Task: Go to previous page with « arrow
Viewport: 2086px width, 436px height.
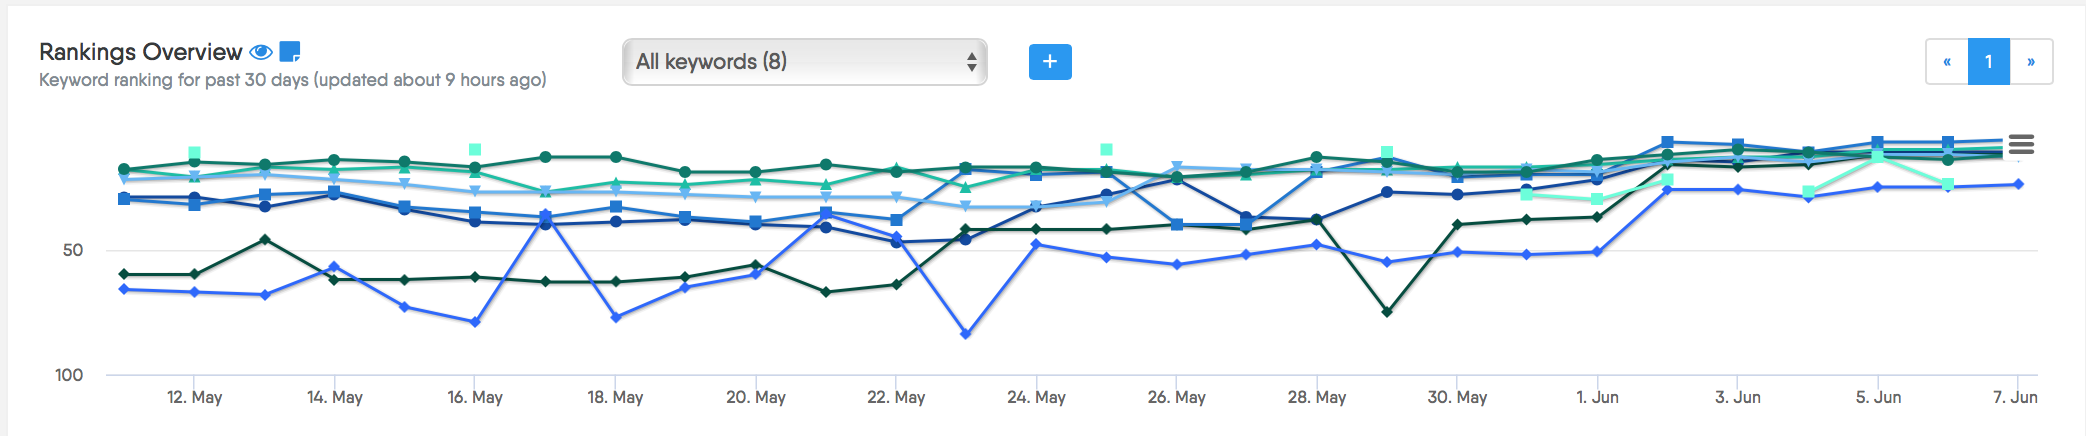Action: [1947, 62]
